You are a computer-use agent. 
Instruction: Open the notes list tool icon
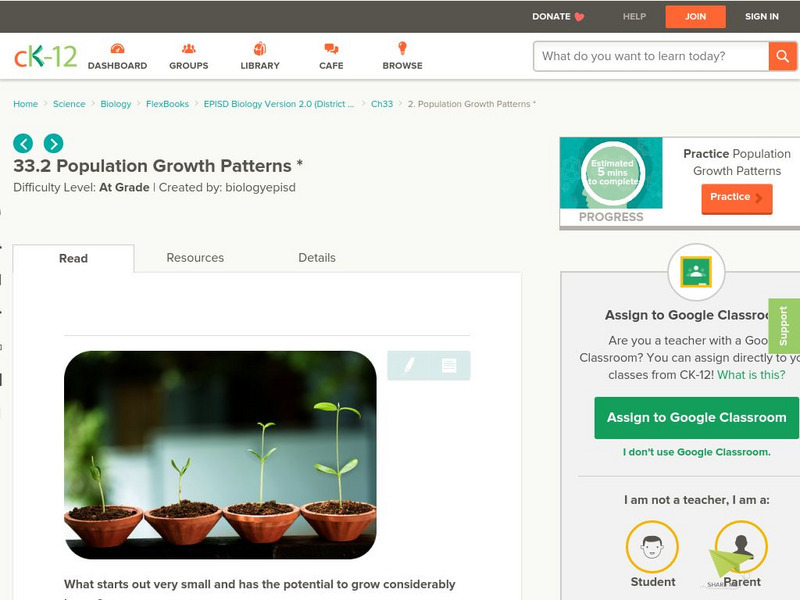(449, 365)
